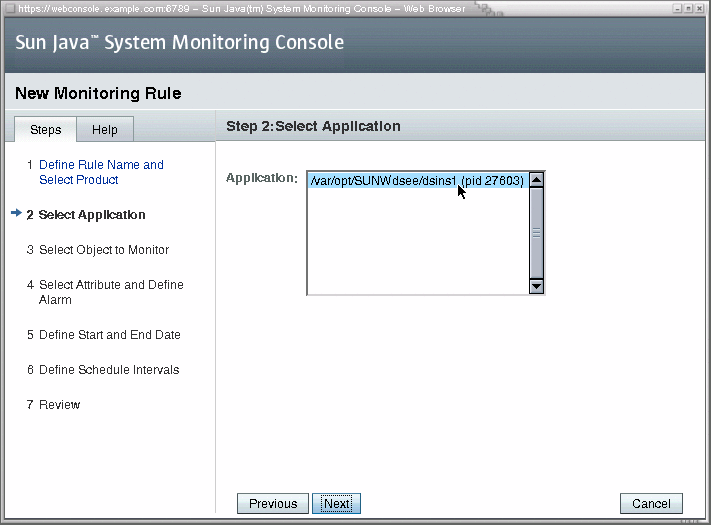Click the Application list scrollbar thumb
The image size is (711, 525).
(536, 233)
